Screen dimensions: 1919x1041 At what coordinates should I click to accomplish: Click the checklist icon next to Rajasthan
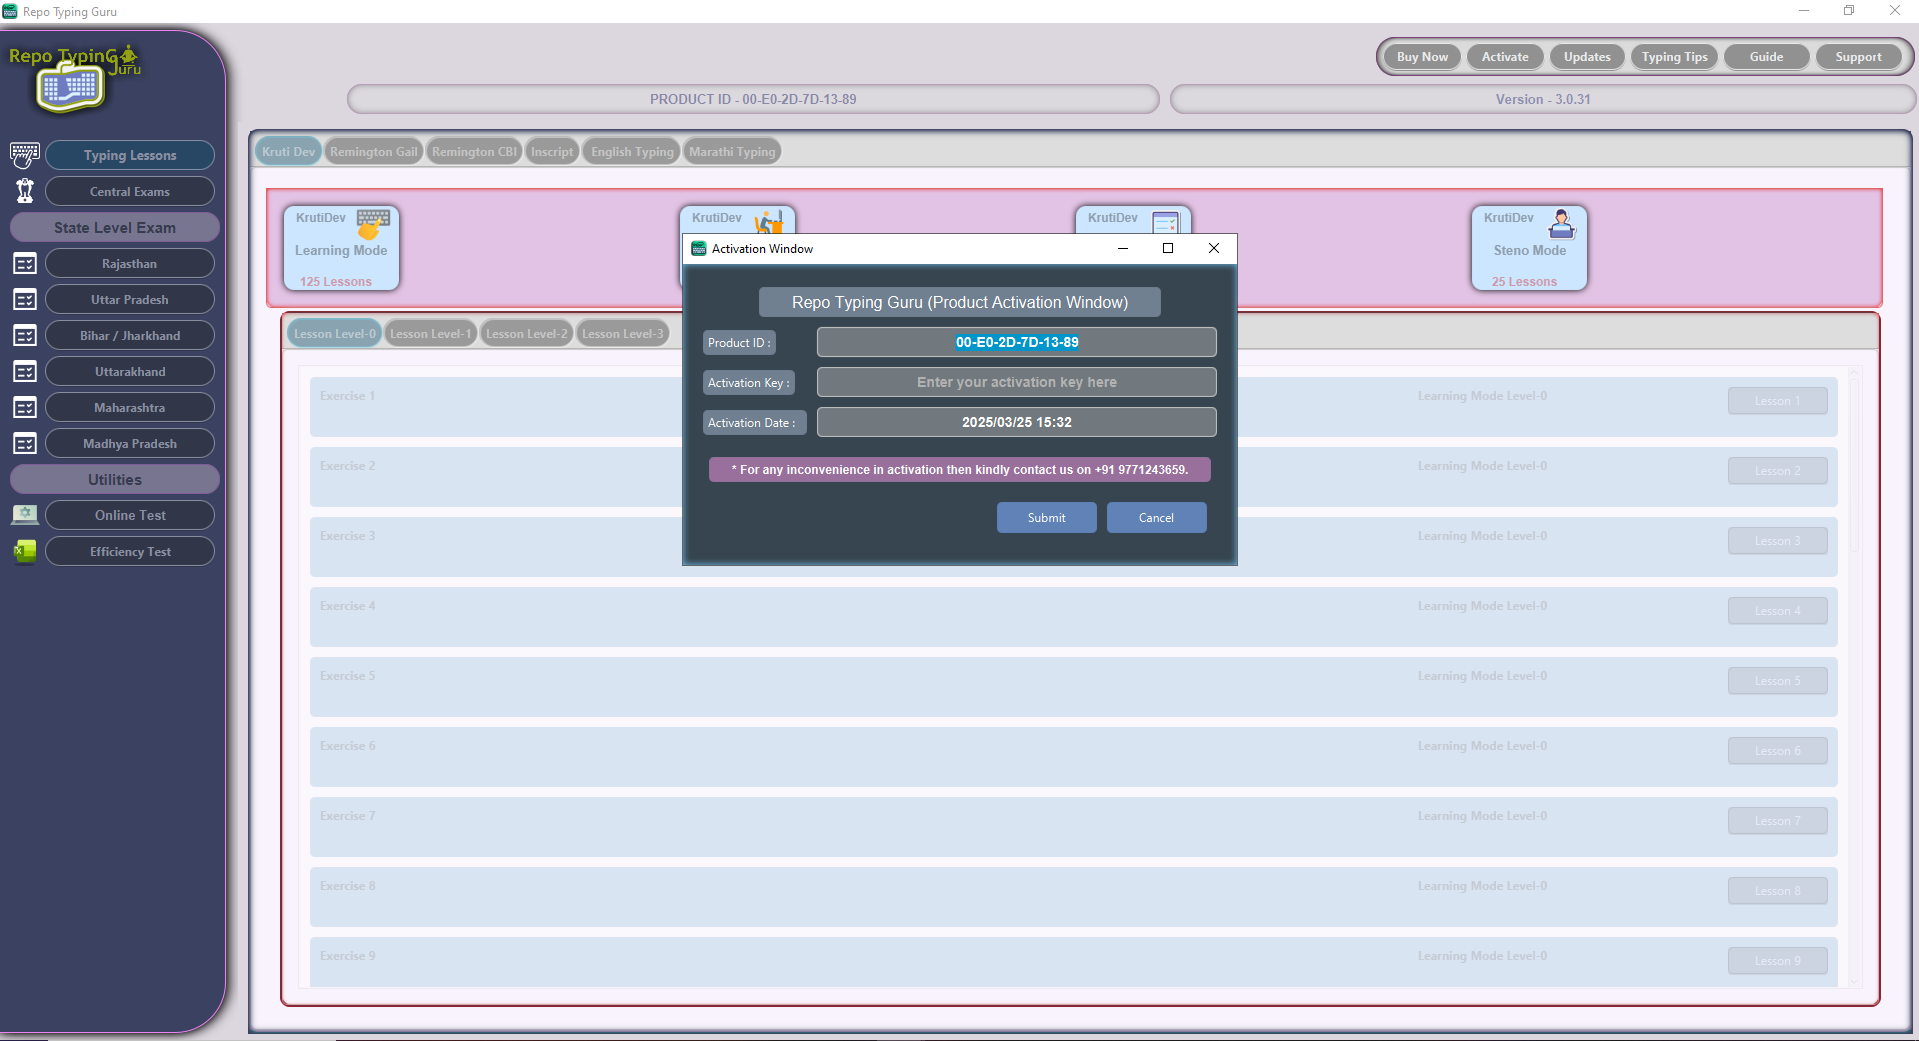pos(25,264)
